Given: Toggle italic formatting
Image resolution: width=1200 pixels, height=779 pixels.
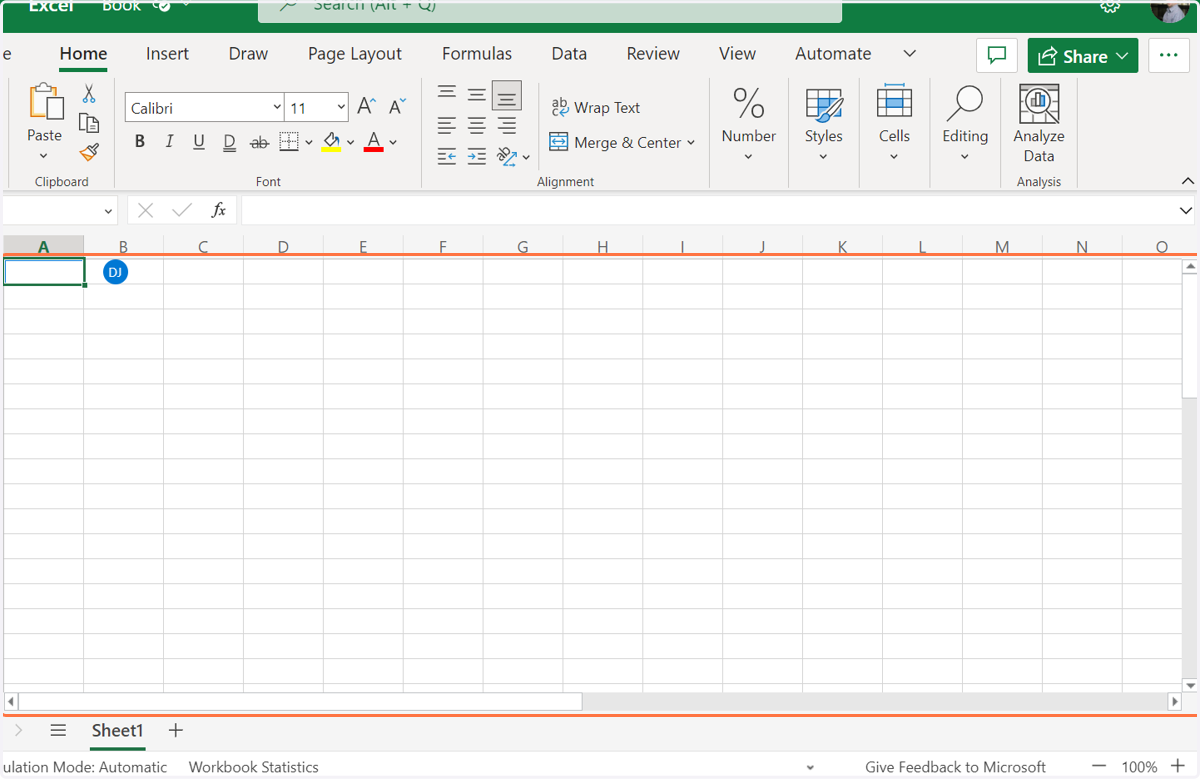Looking at the screenshot, I should (x=169, y=142).
